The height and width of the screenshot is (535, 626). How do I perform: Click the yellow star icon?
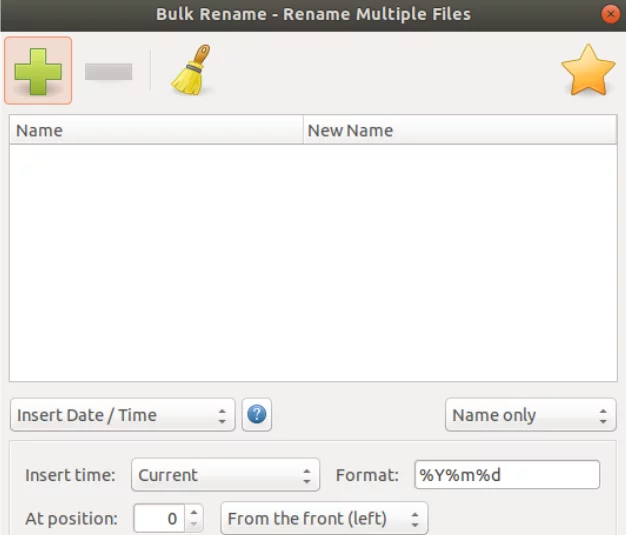pyautogui.click(x=588, y=71)
